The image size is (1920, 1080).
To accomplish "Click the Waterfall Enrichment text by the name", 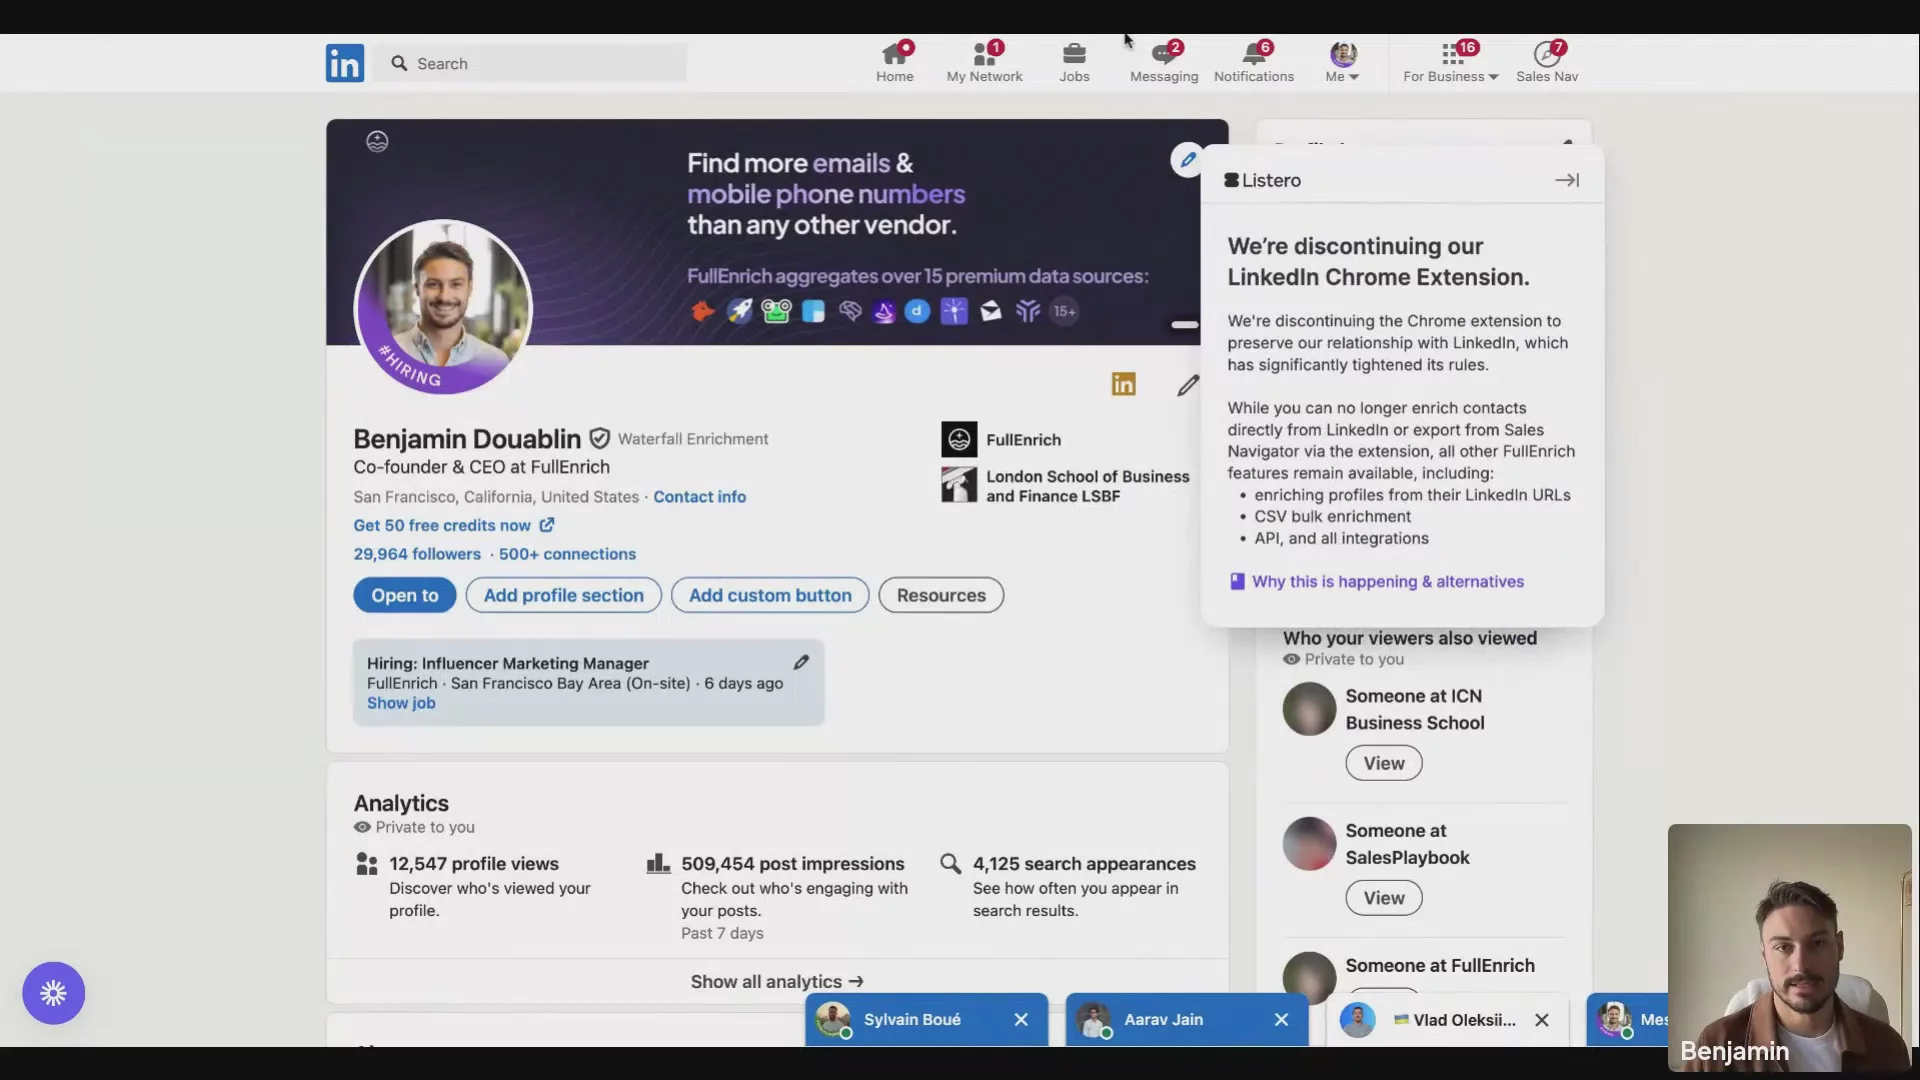I will 693,439.
